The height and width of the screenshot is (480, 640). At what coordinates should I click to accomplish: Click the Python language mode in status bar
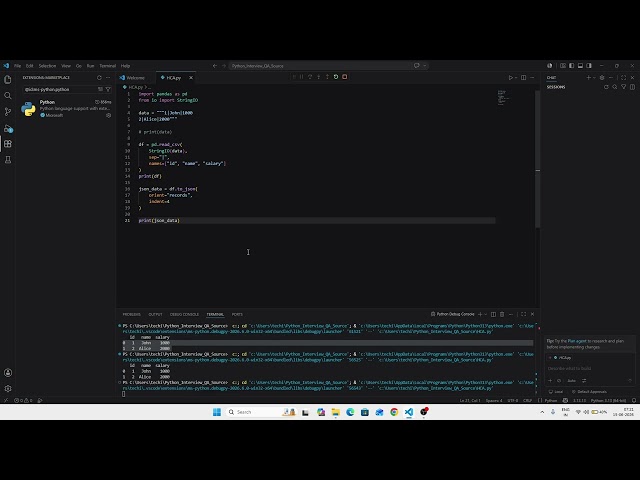click(x=551, y=400)
